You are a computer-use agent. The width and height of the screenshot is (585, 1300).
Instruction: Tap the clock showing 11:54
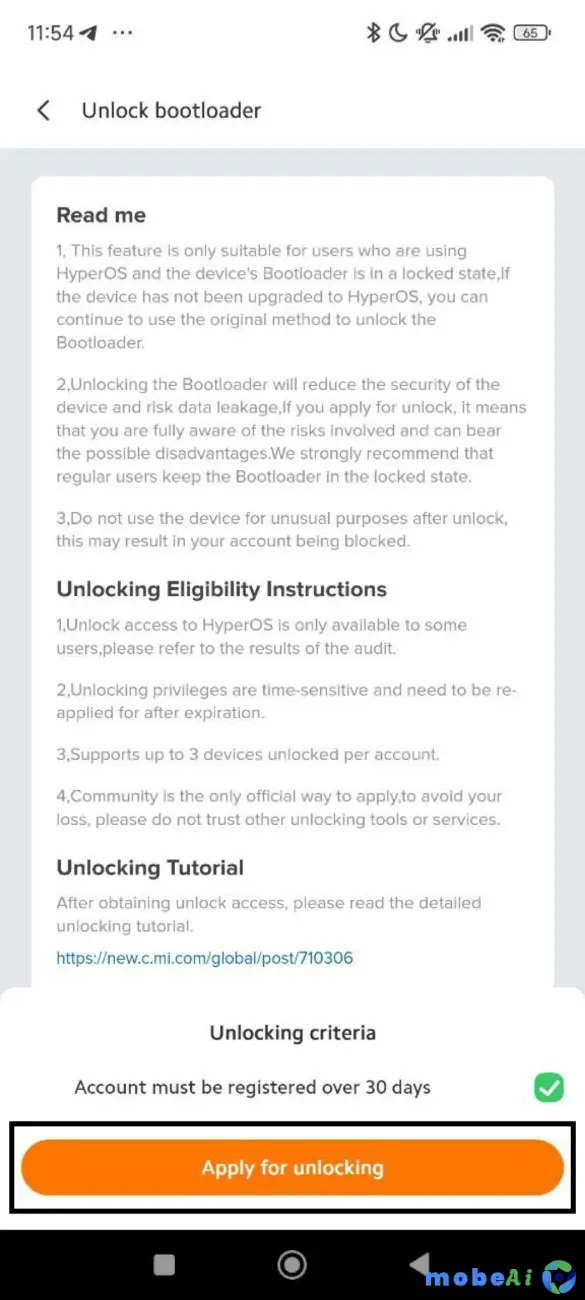[48, 32]
